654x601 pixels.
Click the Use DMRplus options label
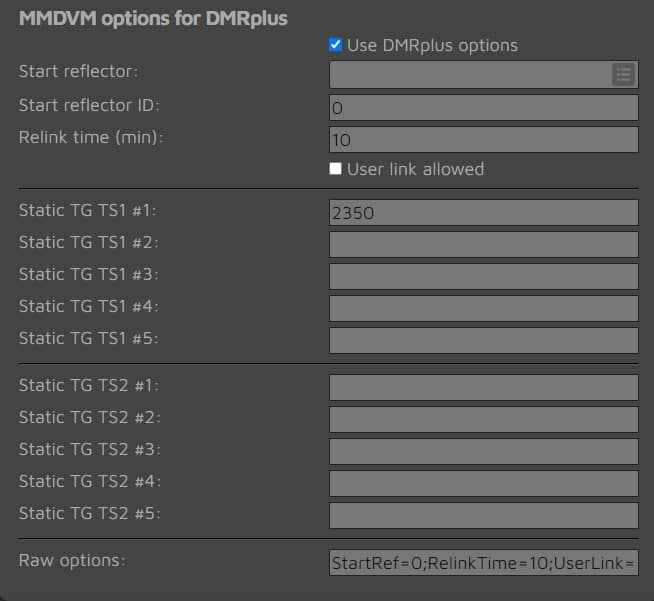coord(432,45)
